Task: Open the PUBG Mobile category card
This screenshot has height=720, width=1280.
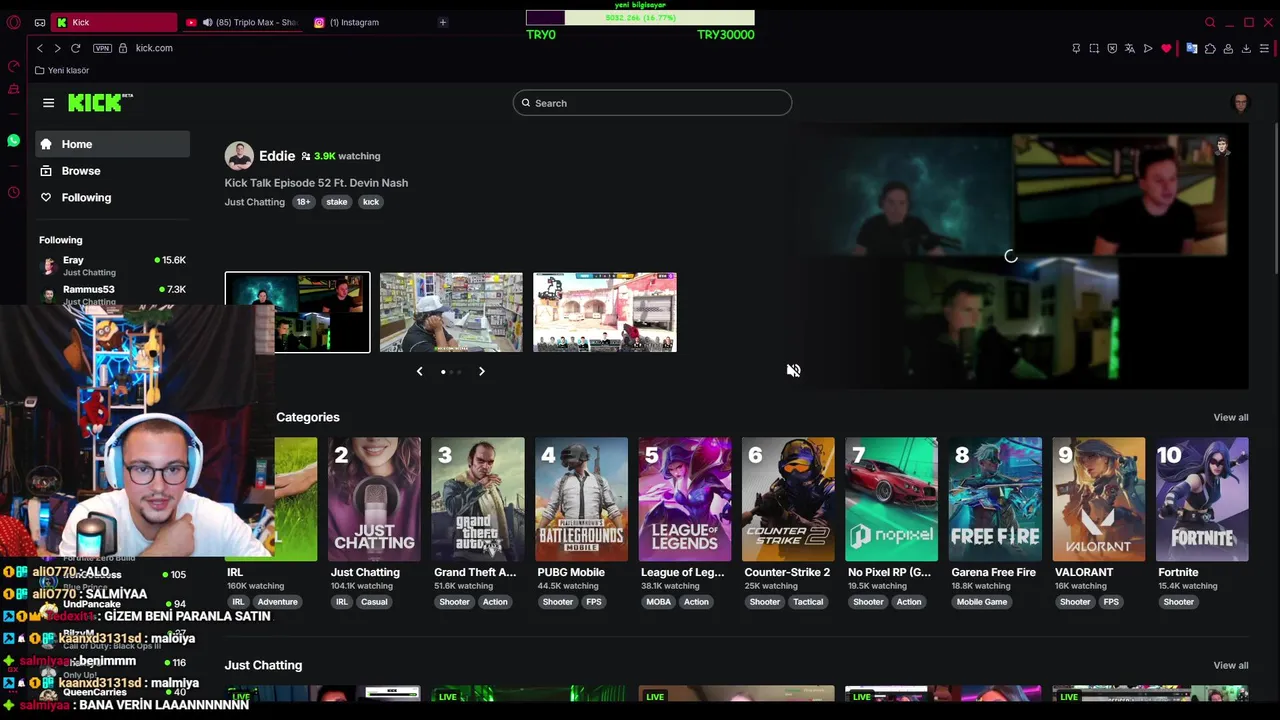Action: click(x=581, y=499)
